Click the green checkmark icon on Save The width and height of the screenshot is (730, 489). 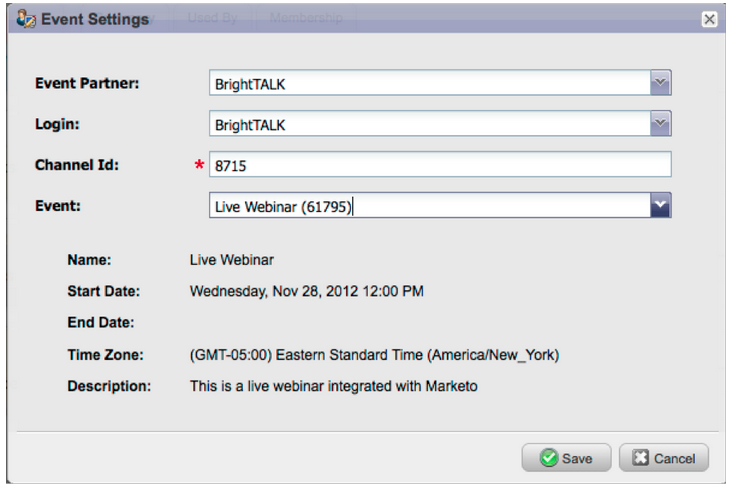coord(549,458)
